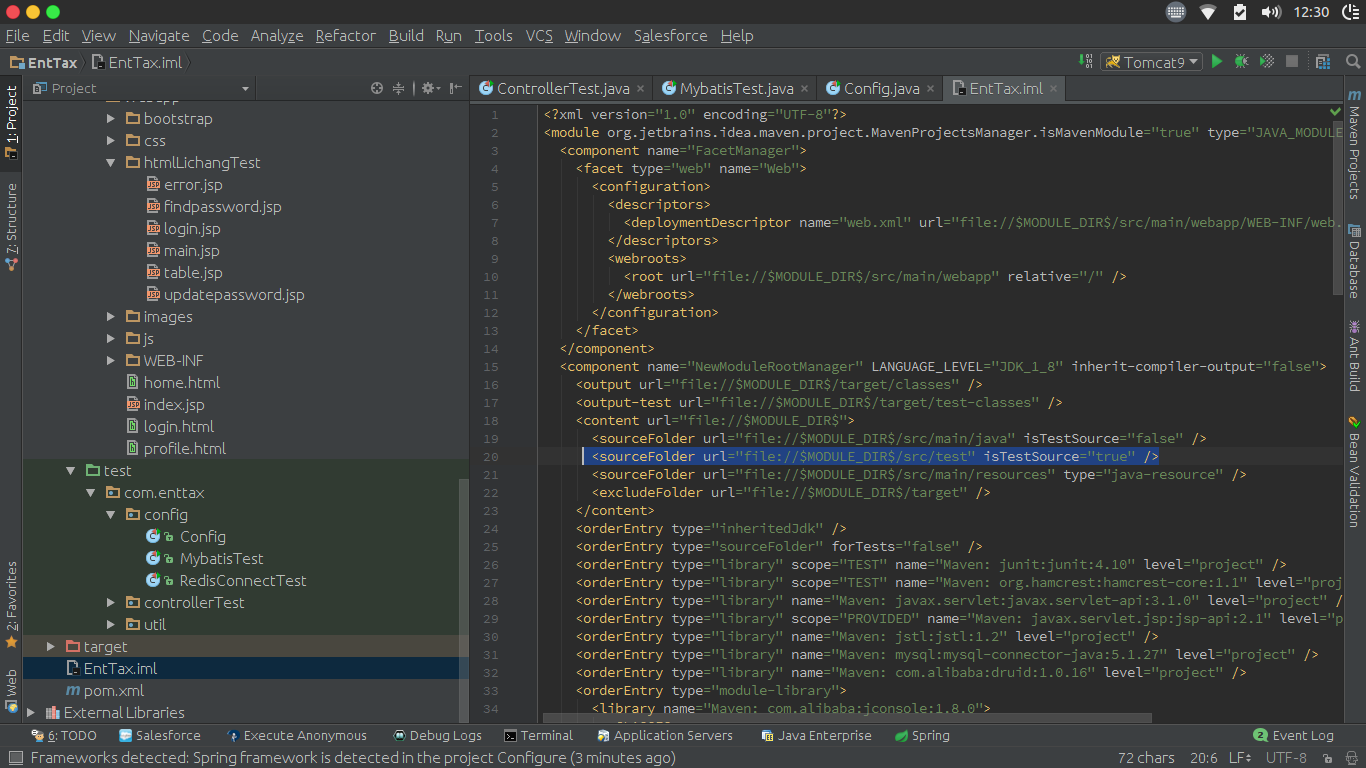Viewport: 1366px width, 768px height.
Task: Open the Salesforce menu
Action: pos(670,35)
